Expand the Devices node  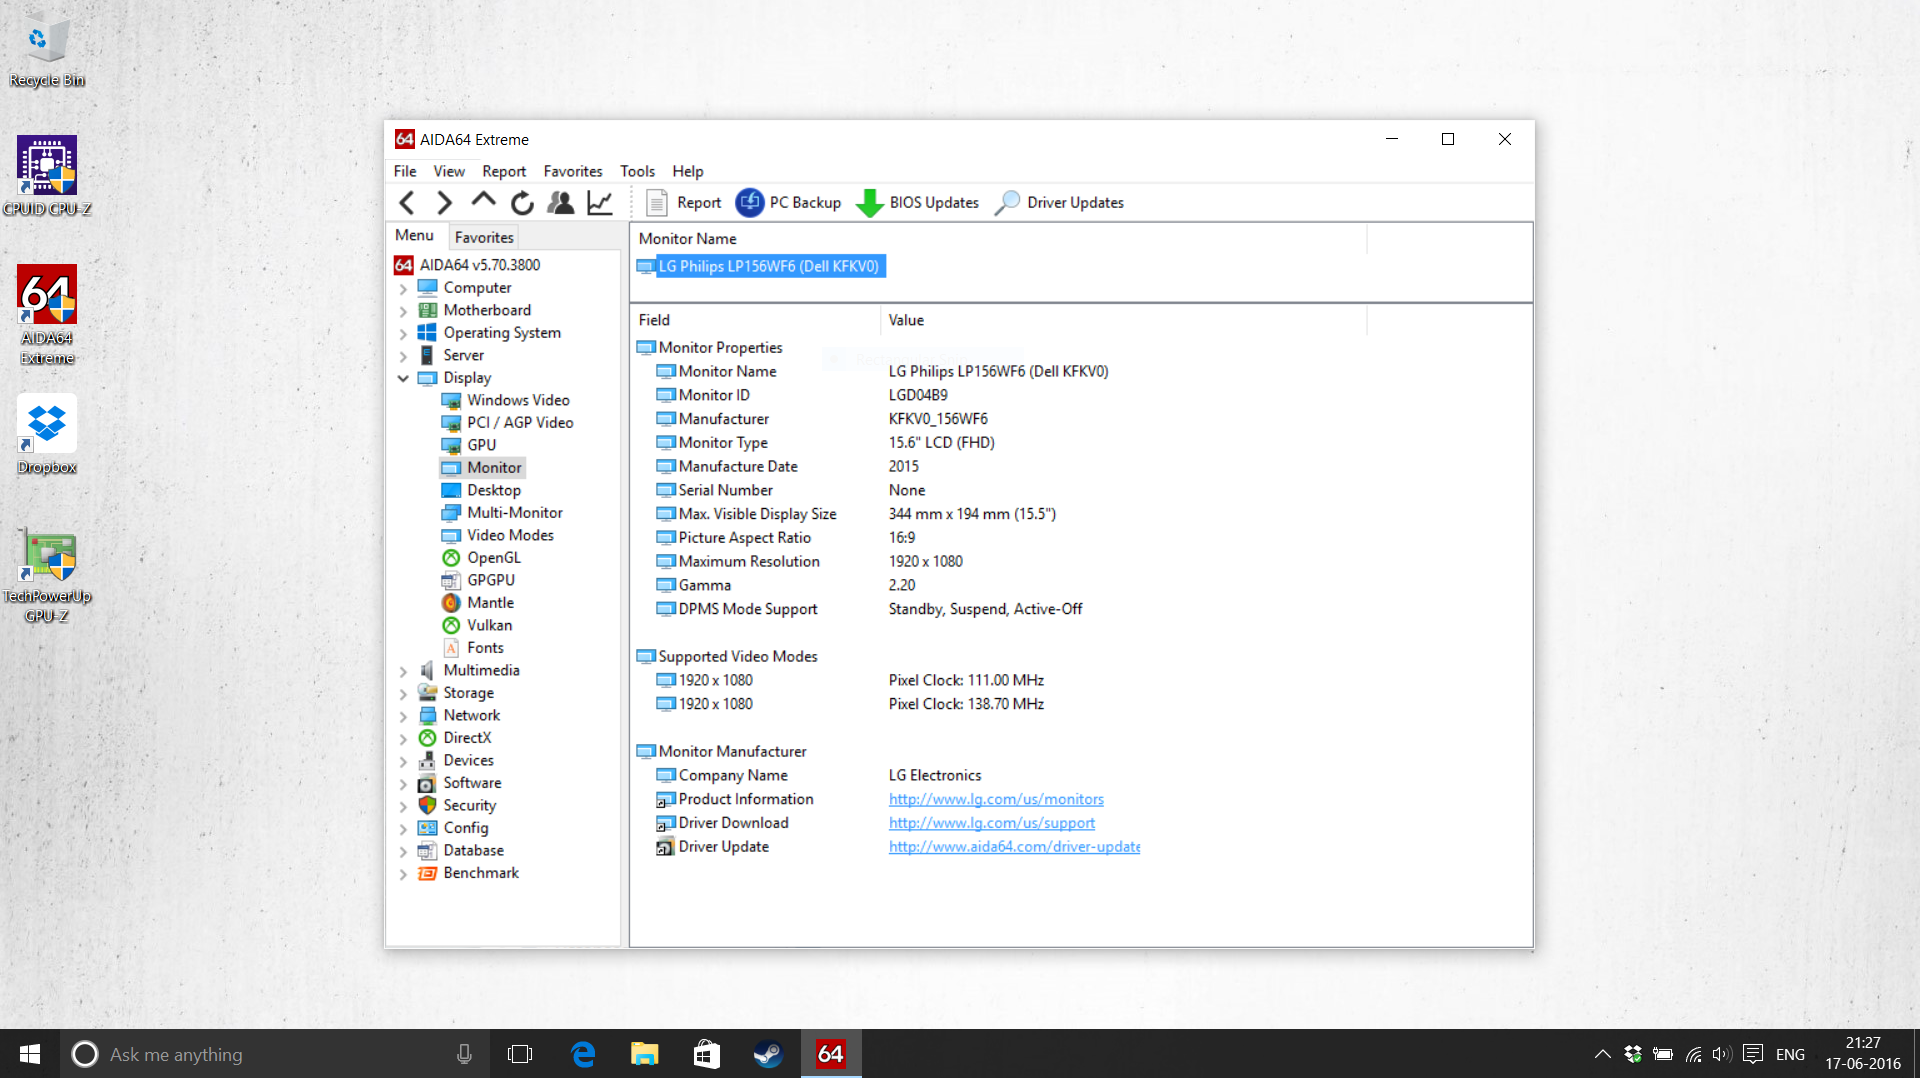tap(403, 761)
